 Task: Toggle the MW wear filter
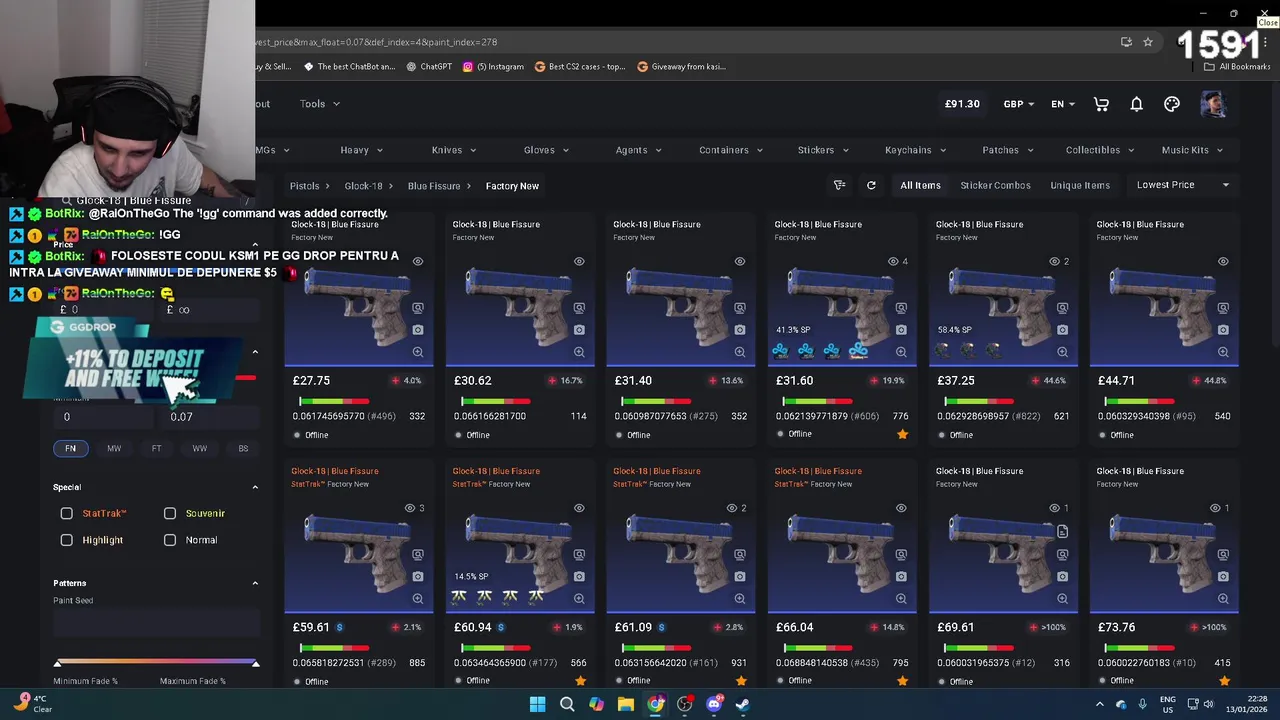click(x=114, y=448)
